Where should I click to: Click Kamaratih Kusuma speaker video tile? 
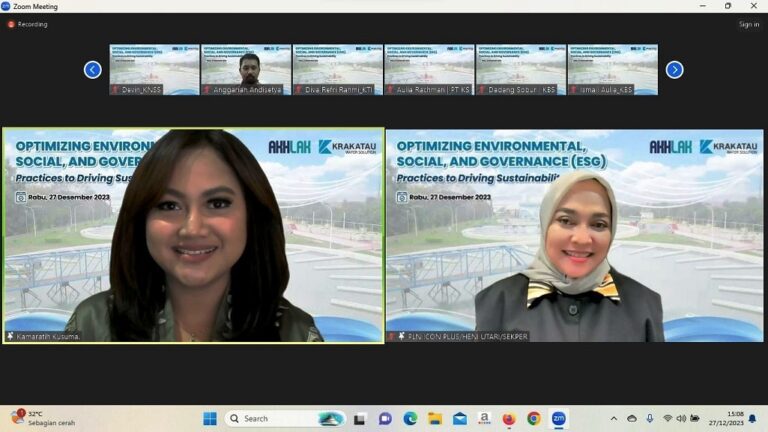[193, 236]
